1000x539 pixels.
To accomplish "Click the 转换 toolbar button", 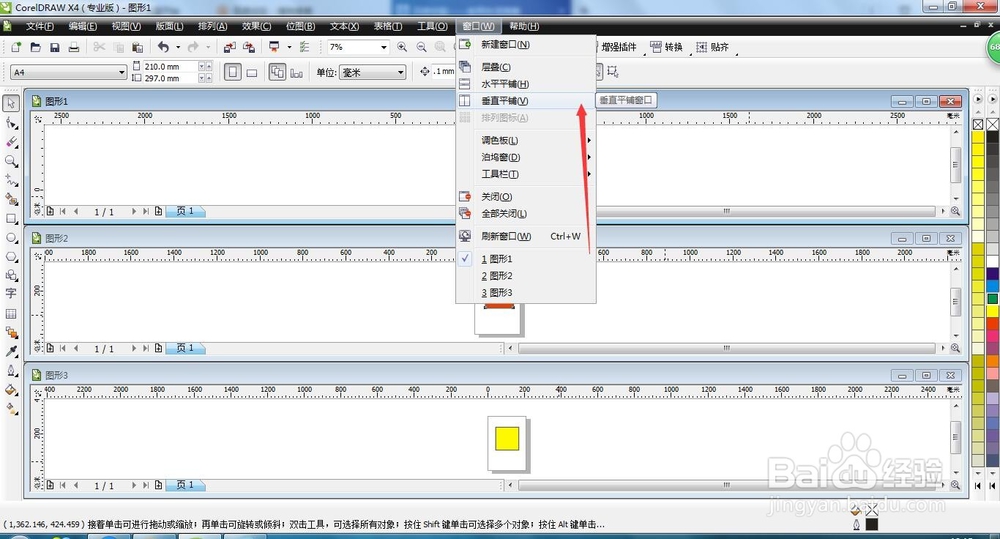I will [666, 47].
